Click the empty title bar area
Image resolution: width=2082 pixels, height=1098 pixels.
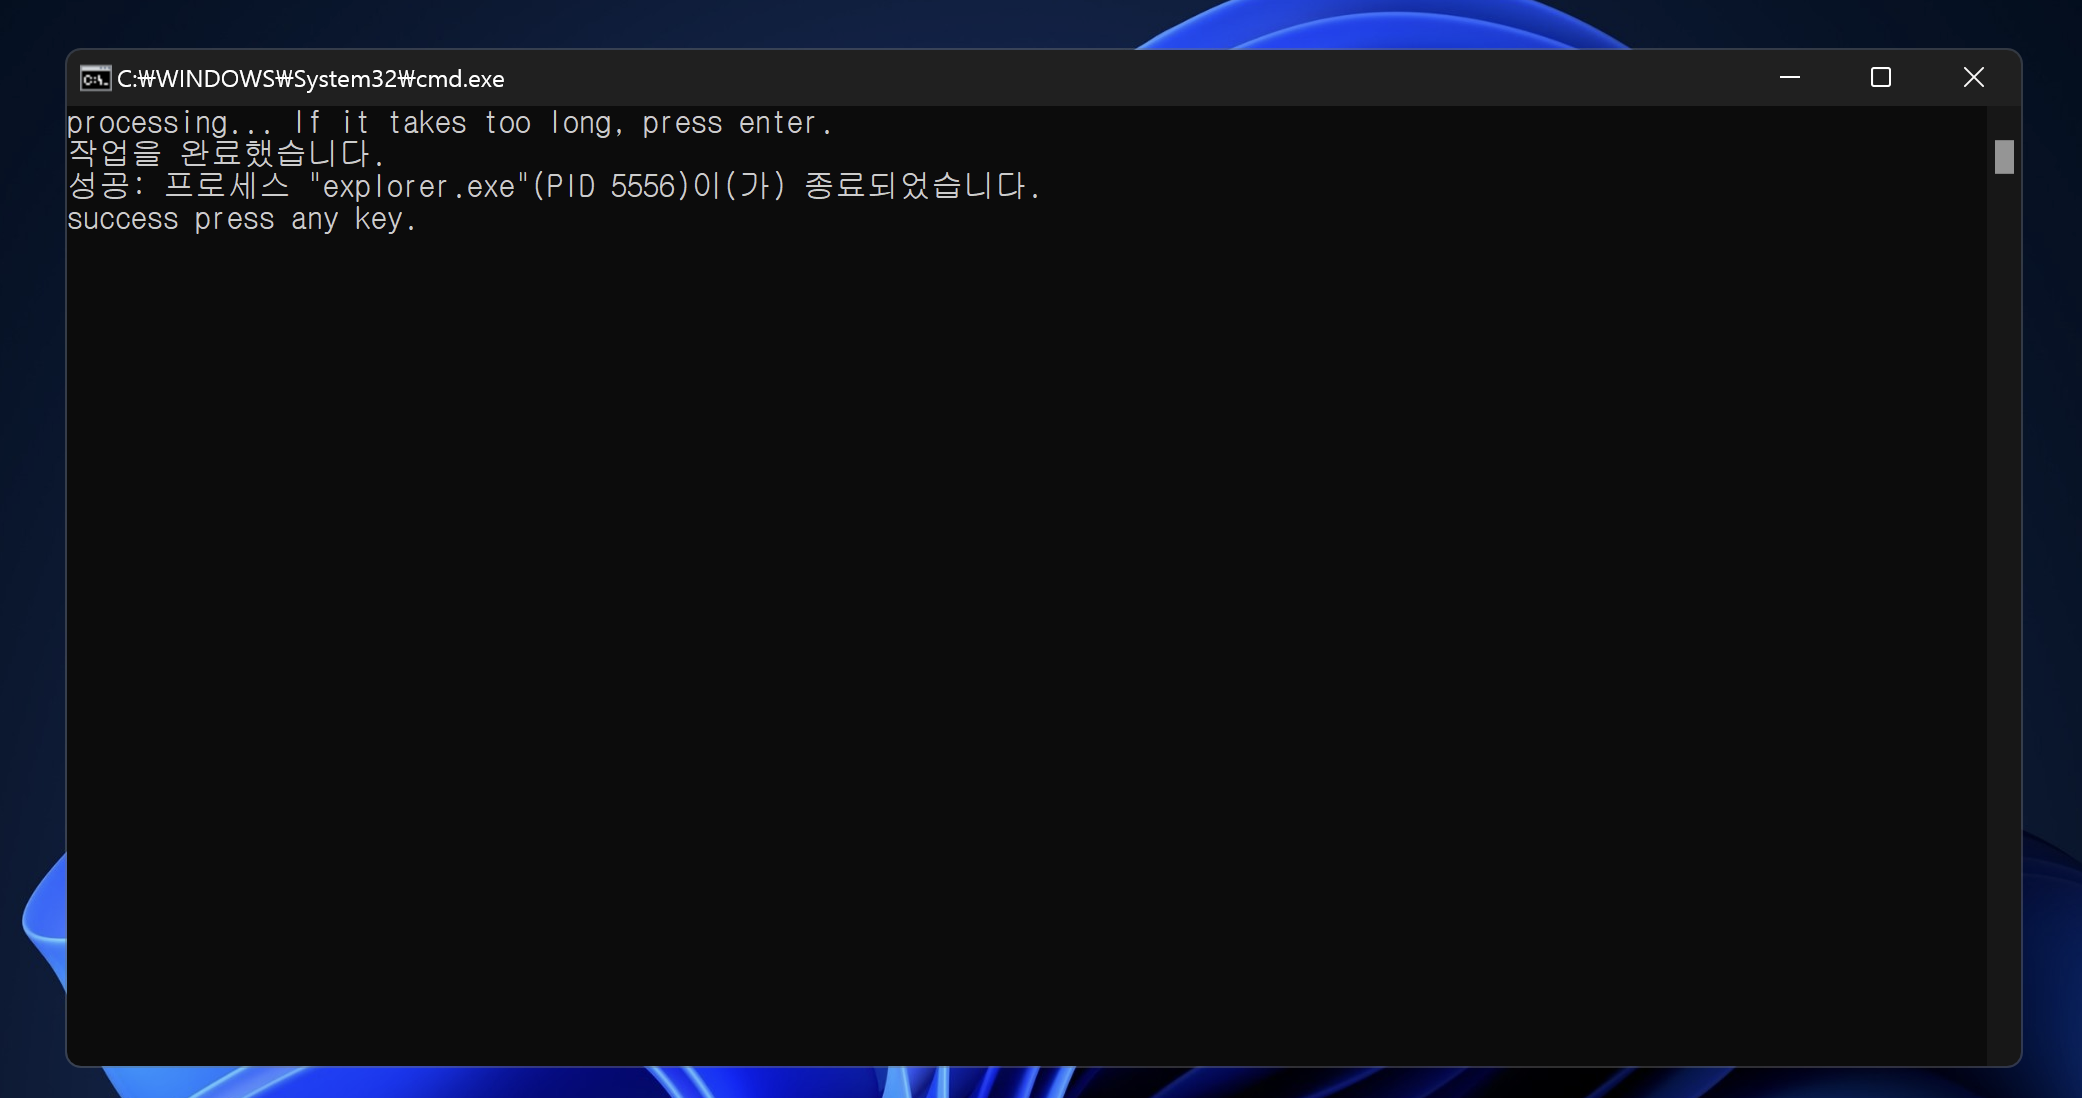click(x=1100, y=78)
